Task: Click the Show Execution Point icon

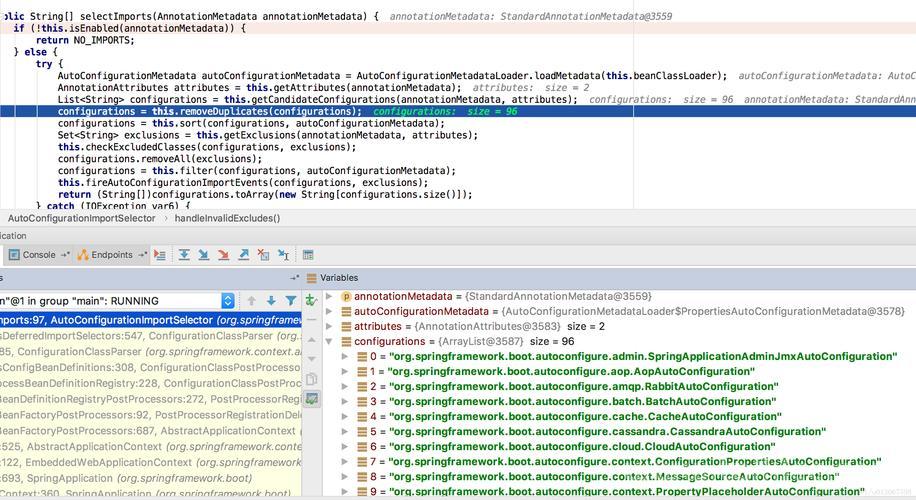Action: click(159, 255)
